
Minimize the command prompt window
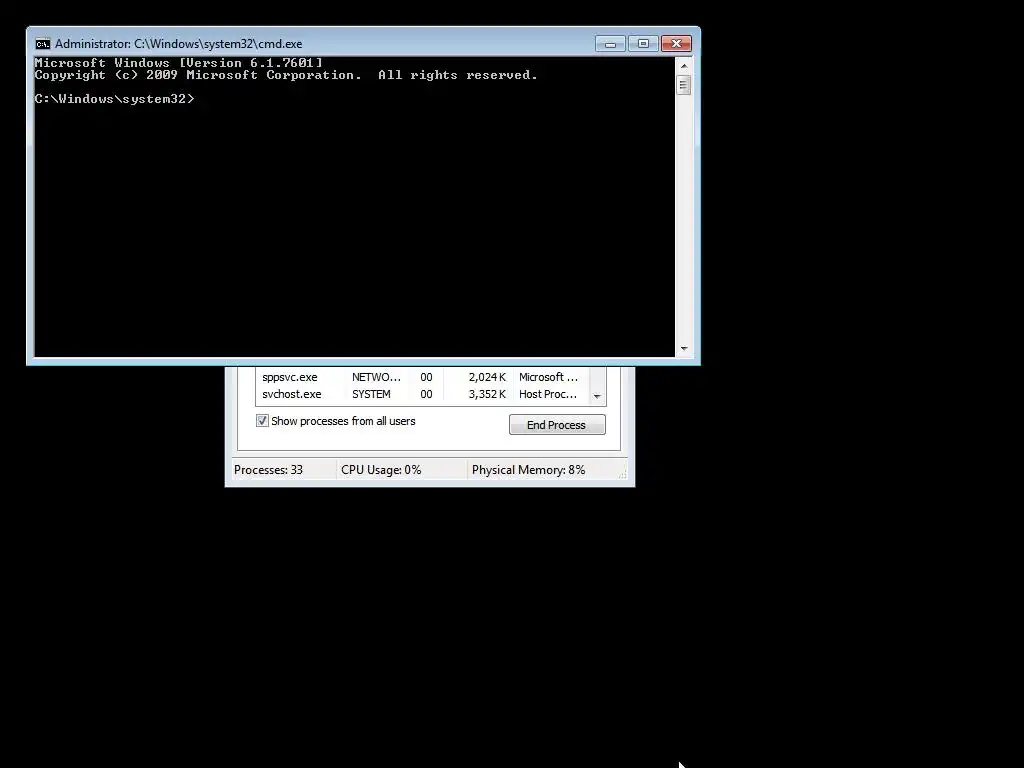[x=610, y=44]
